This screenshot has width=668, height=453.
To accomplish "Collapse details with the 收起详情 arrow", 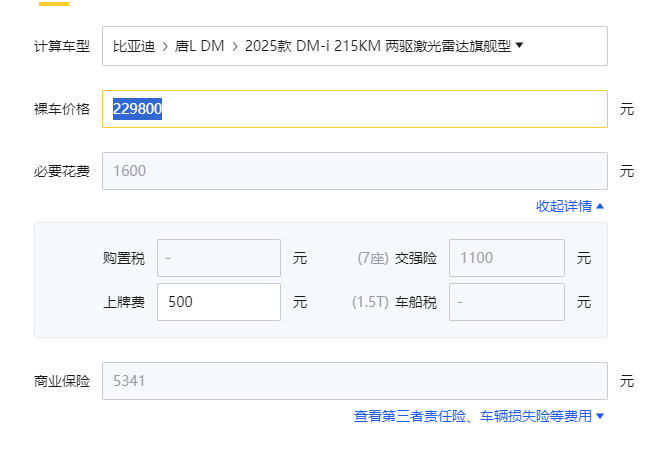I will coord(600,206).
